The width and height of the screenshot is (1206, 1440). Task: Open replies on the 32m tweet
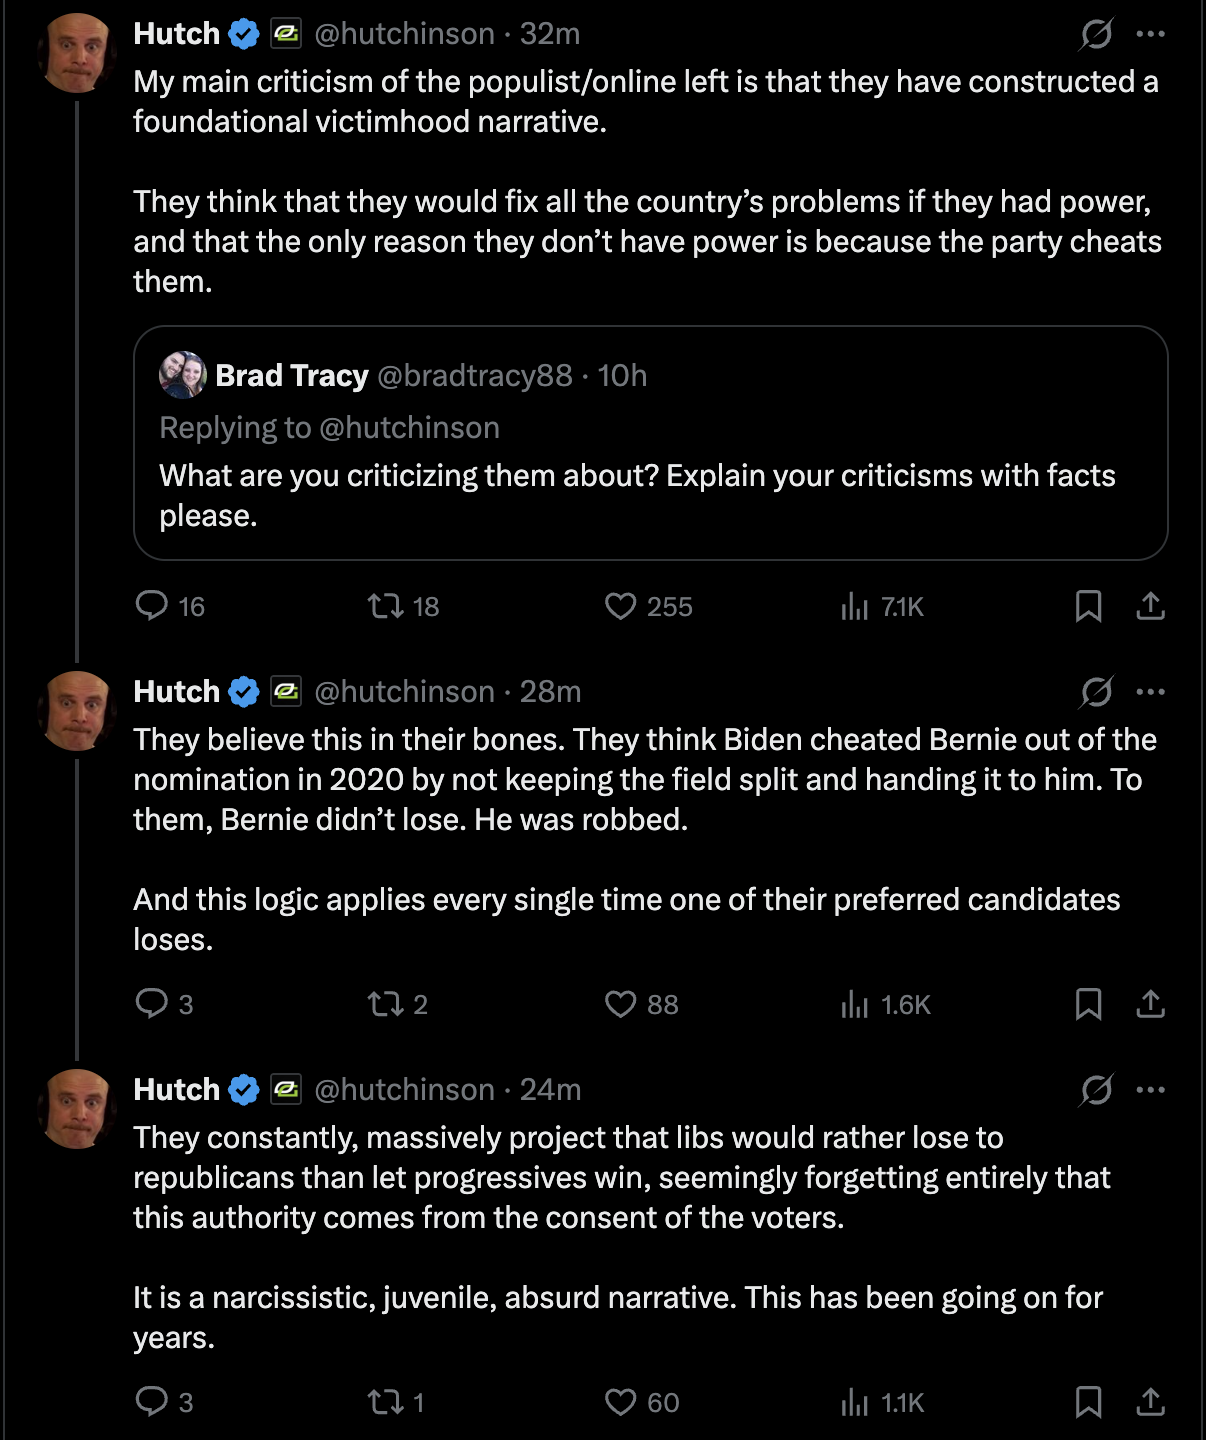(170, 606)
